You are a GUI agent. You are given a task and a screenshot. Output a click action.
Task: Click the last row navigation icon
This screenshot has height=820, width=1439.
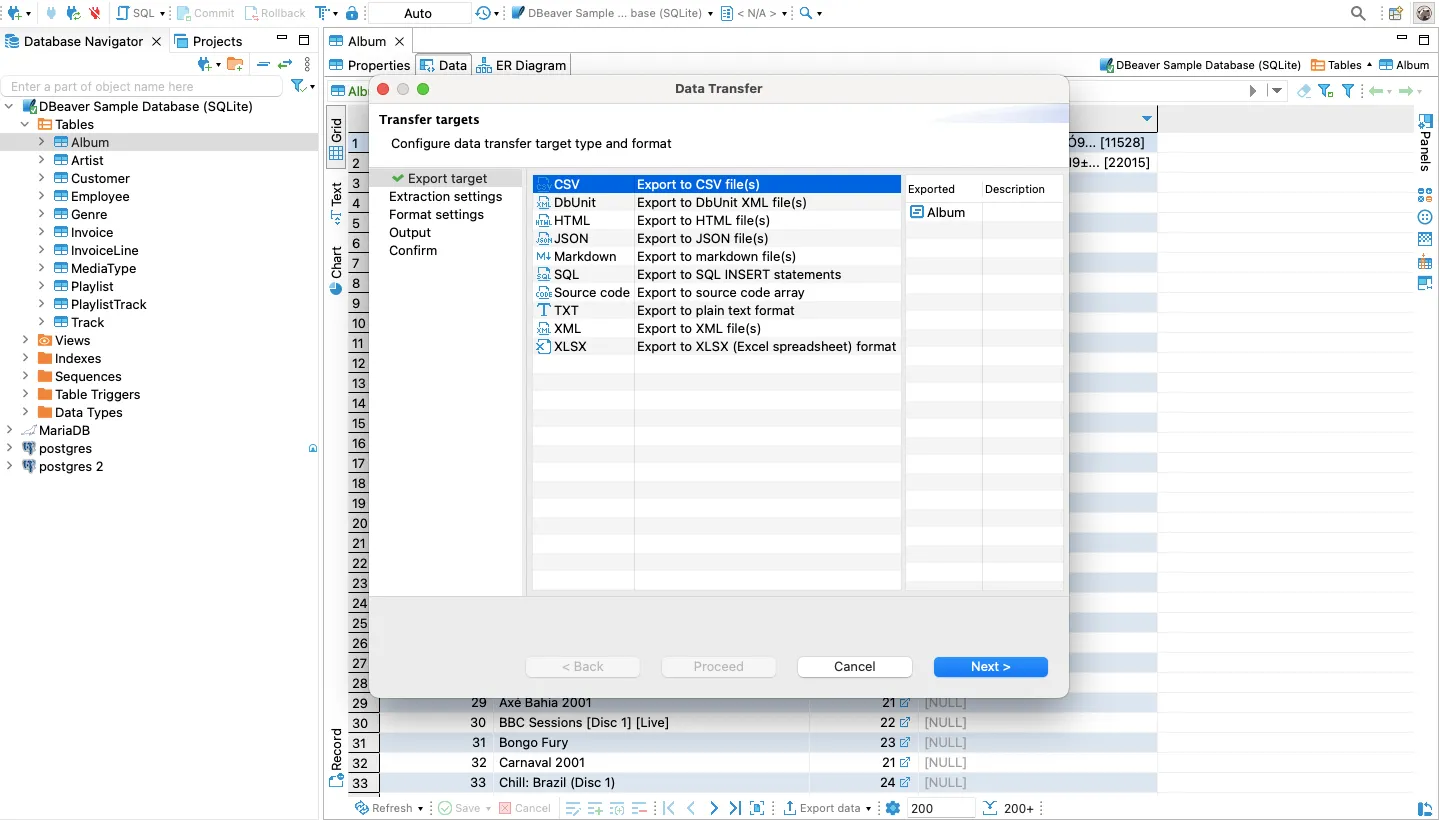pyautogui.click(x=735, y=808)
